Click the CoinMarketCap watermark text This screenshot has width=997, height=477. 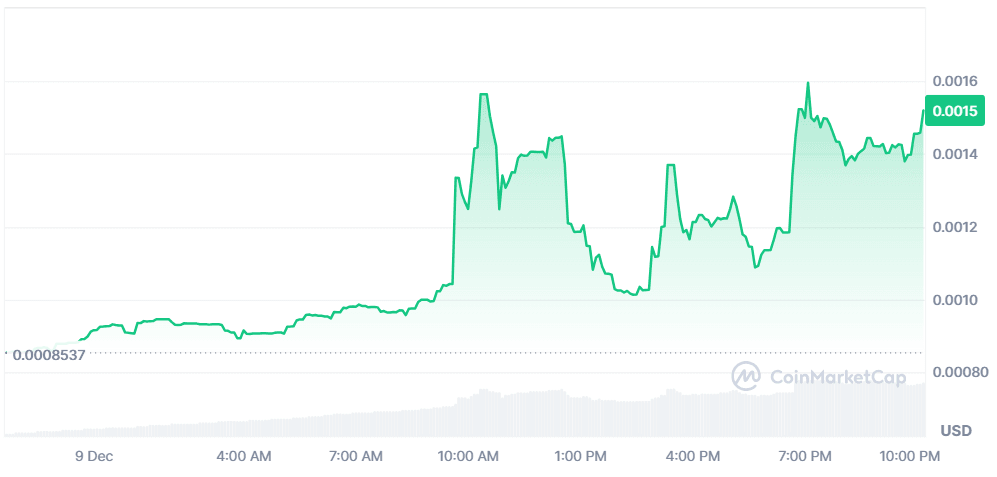click(x=837, y=377)
